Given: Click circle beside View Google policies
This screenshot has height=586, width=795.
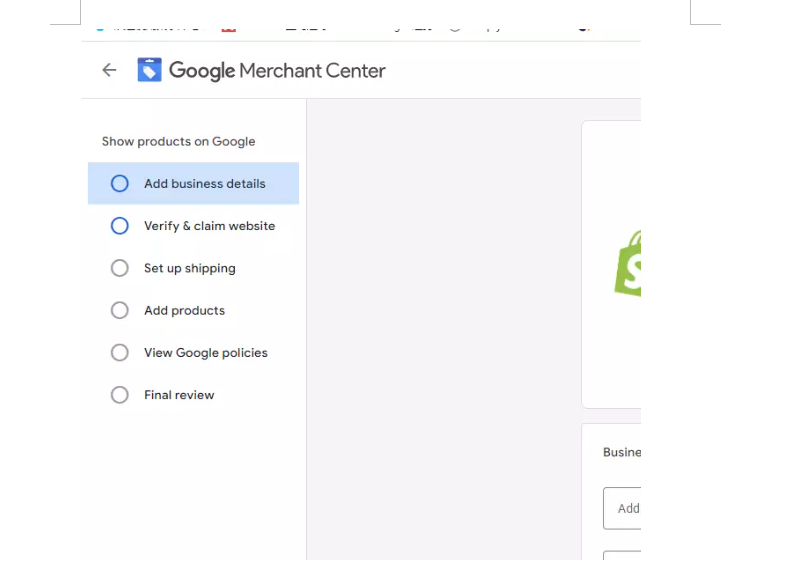Looking at the screenshot, I should (x=120, y=352).
